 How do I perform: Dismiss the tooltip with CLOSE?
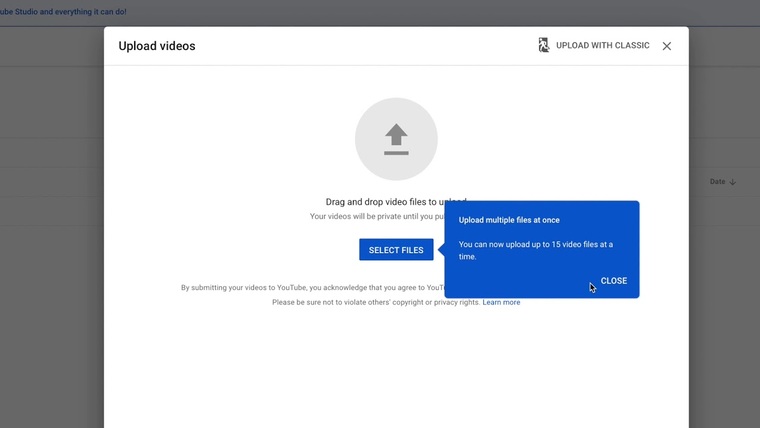click(614, 281)
